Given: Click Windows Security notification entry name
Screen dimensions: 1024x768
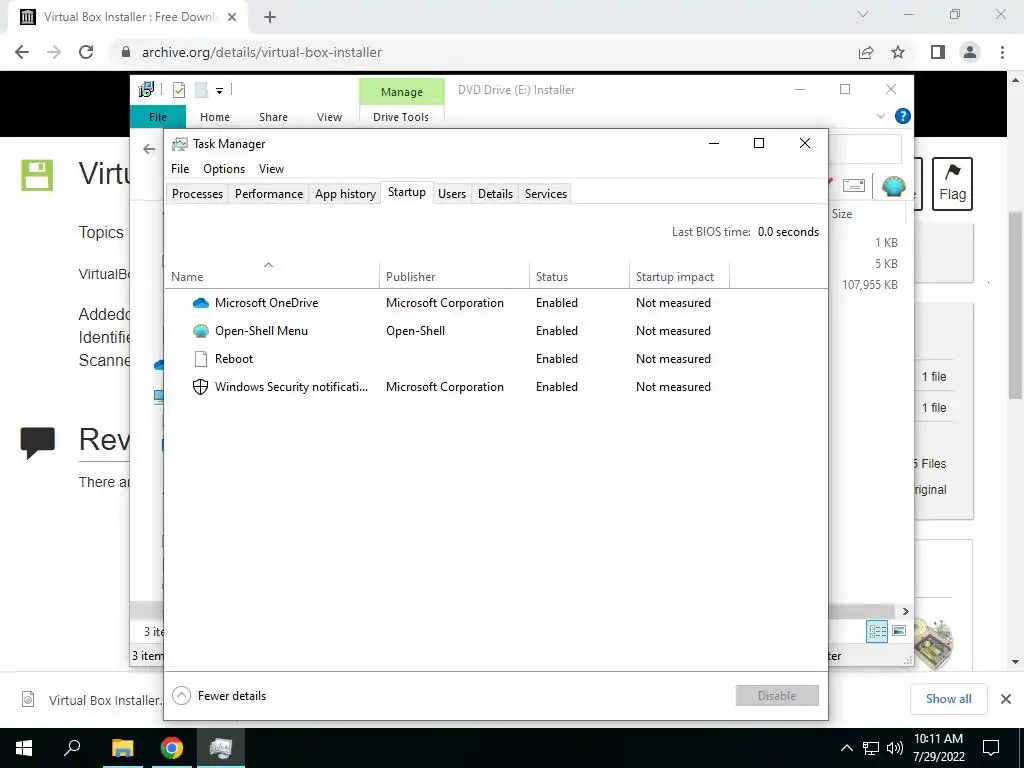Looking at the screenshot, I should (x=291, y=387).
